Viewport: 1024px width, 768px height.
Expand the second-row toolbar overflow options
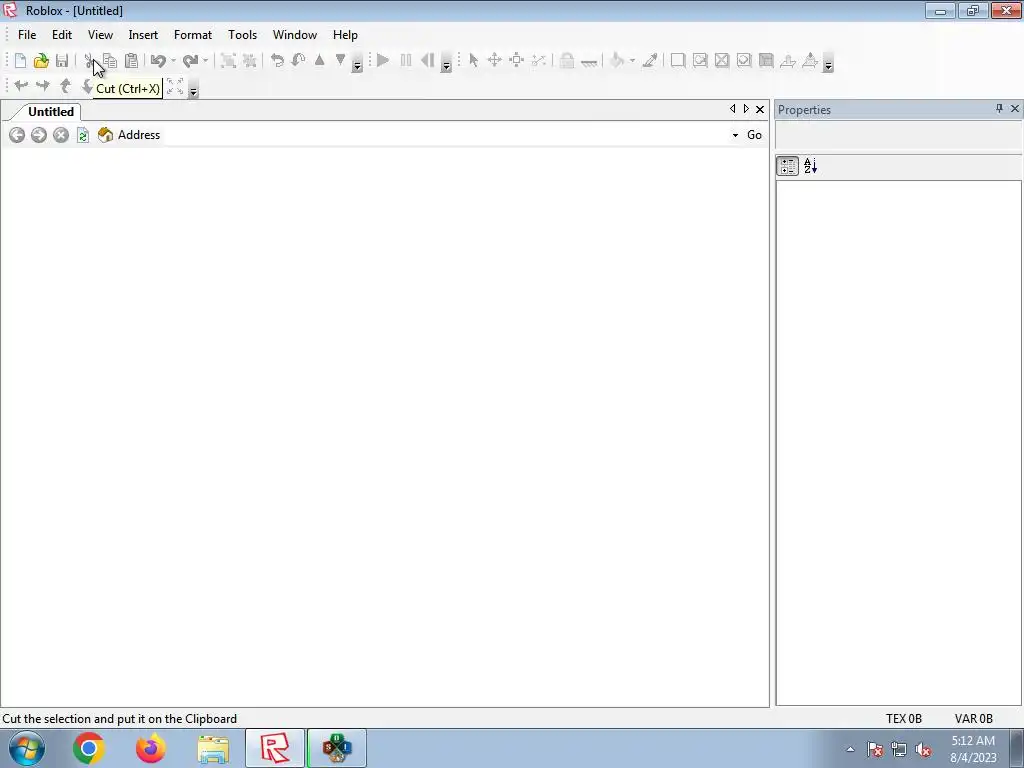click(193, 89)
